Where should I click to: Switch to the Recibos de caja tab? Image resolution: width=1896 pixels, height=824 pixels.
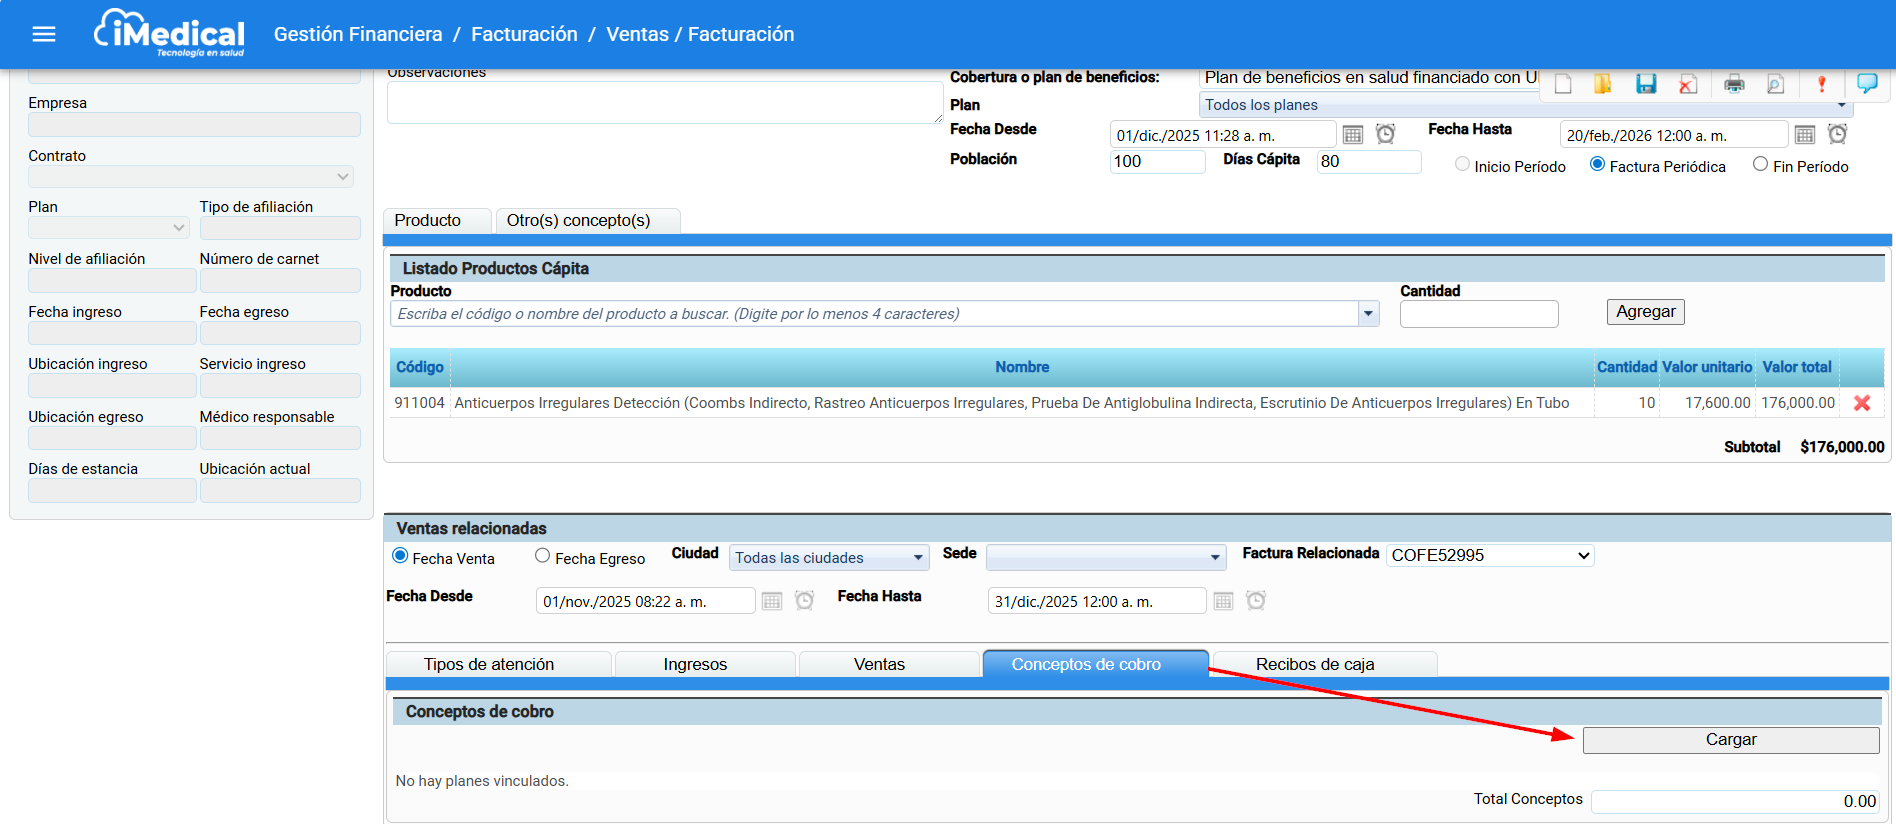pos(1314,664)
